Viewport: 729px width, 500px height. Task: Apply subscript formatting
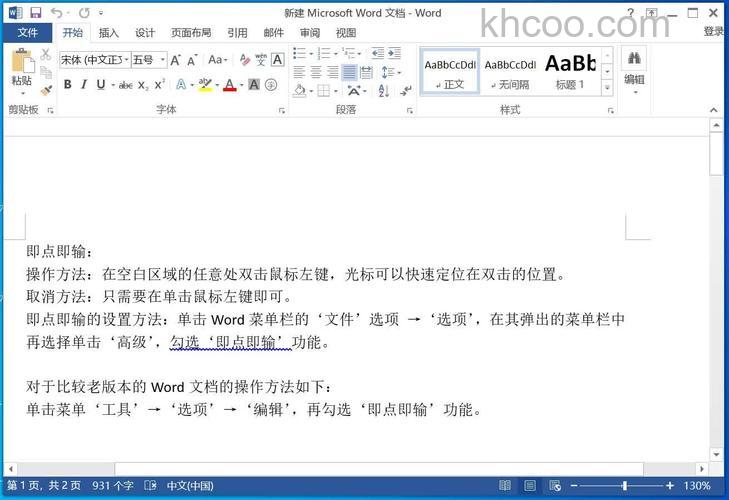(143, 85)
